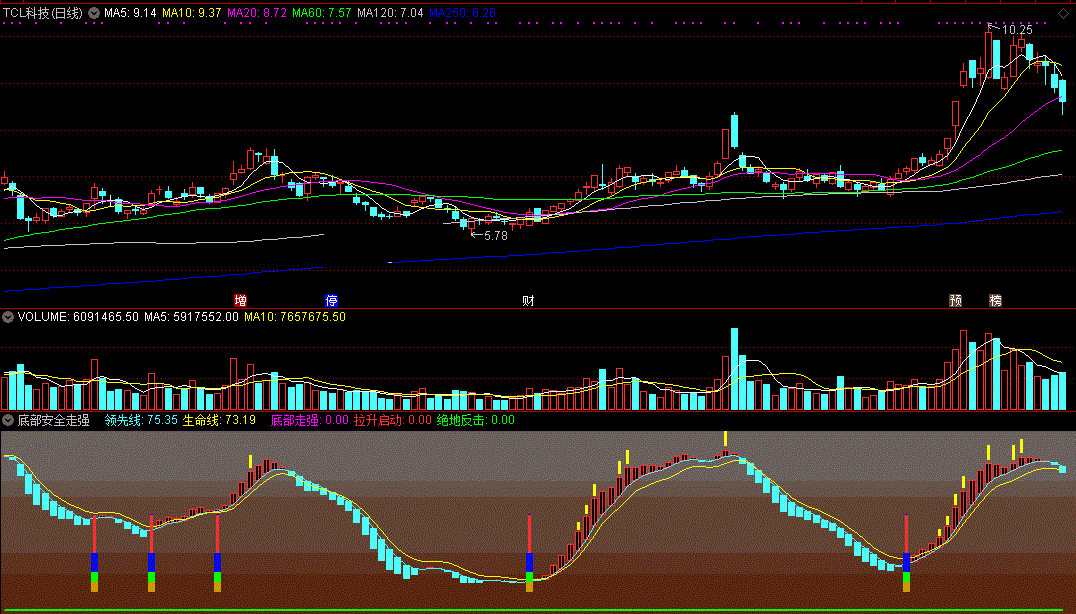The image size is (1076, 614).
Task: Open the main chart indicator dropdown beside TCL科技(日线)
Action: point(94,13)
